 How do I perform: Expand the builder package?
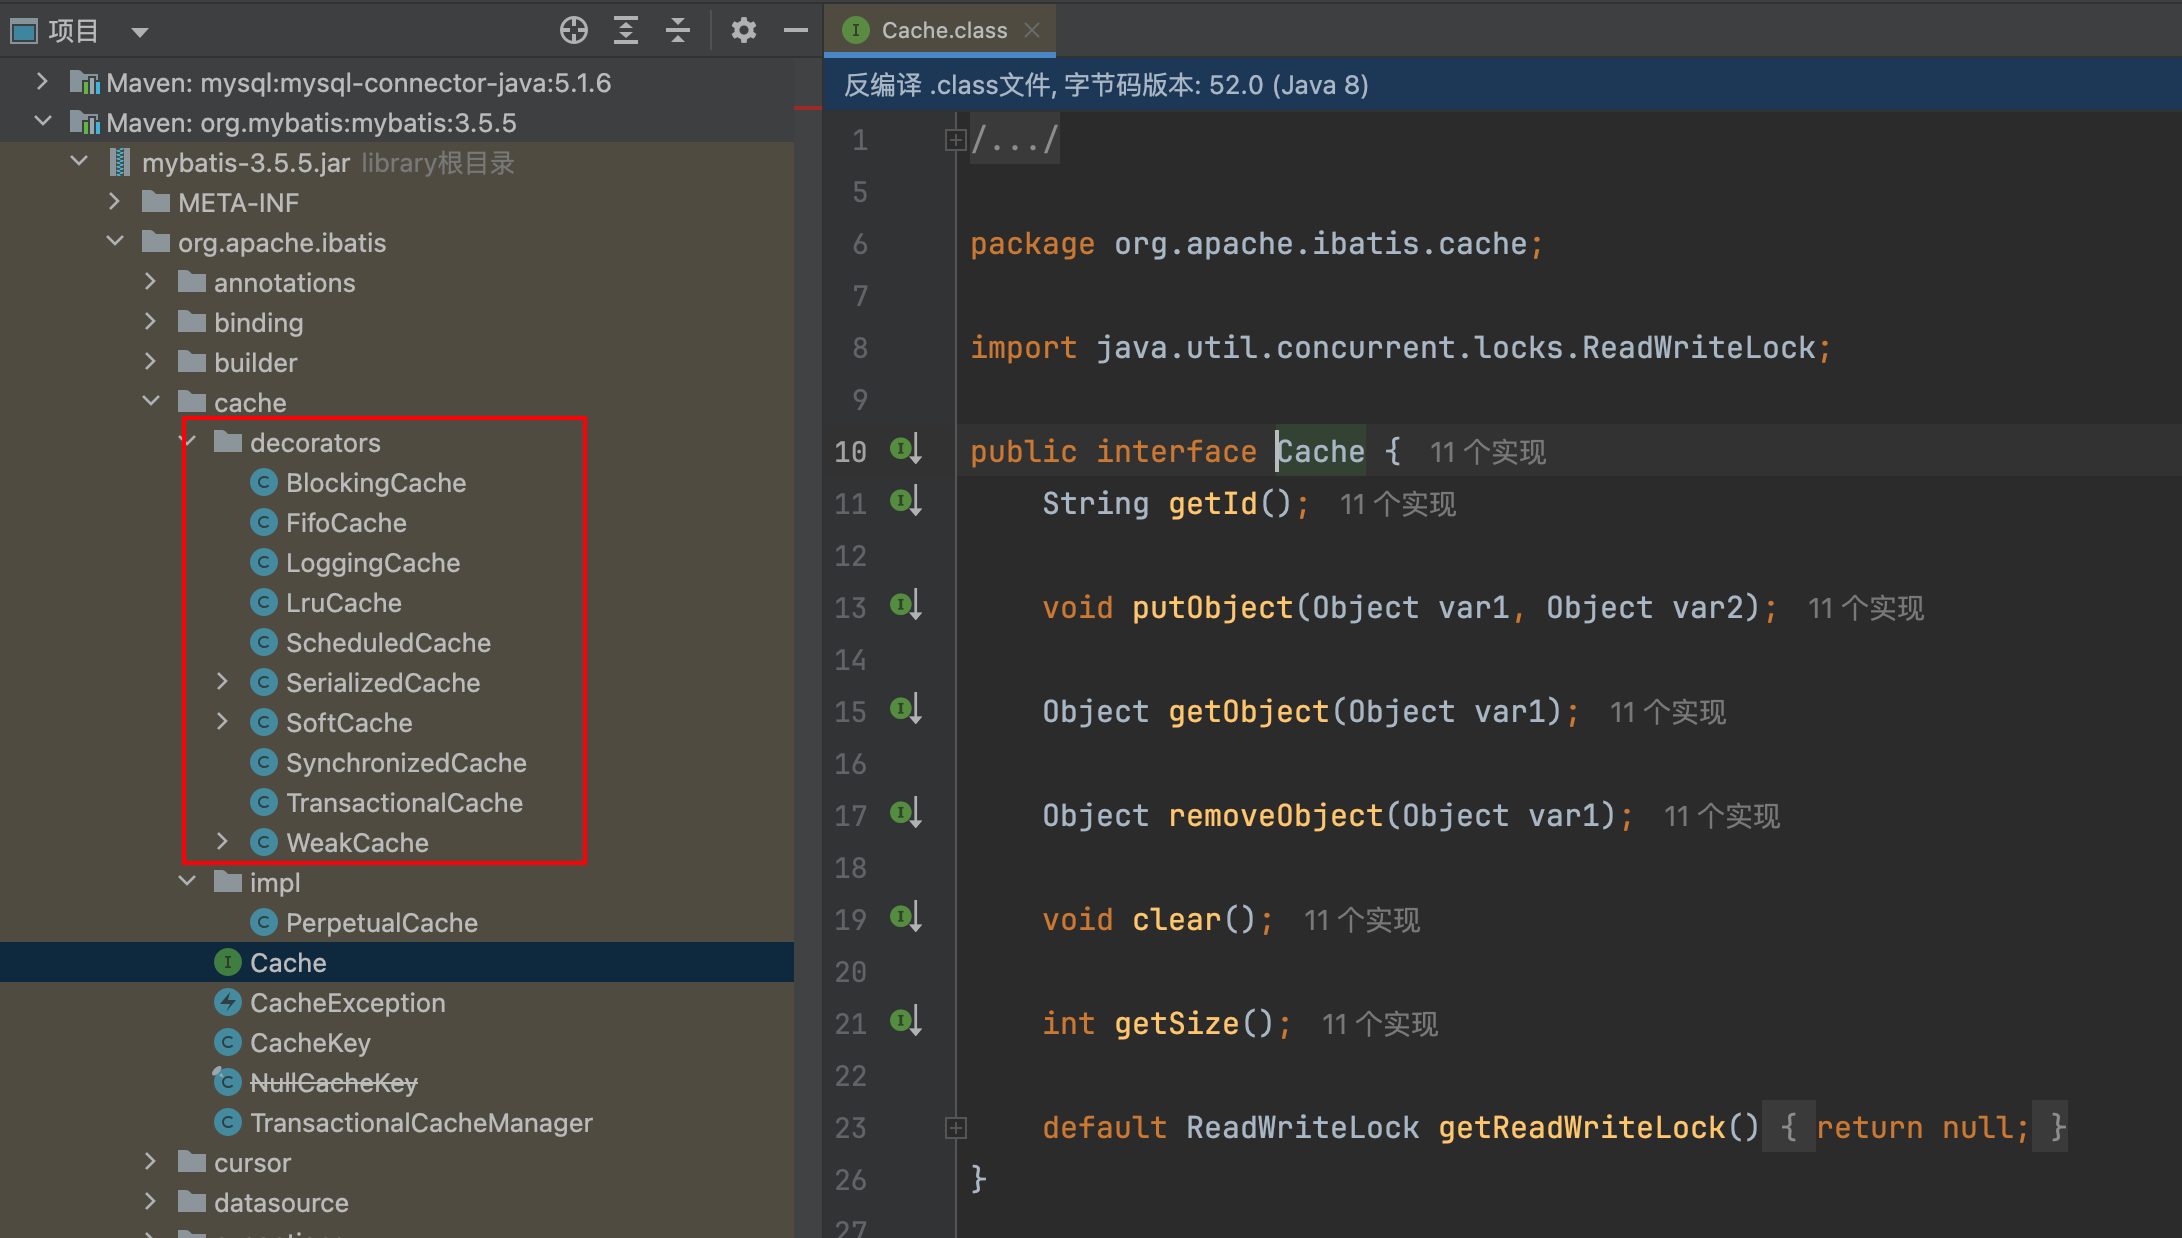151,361
